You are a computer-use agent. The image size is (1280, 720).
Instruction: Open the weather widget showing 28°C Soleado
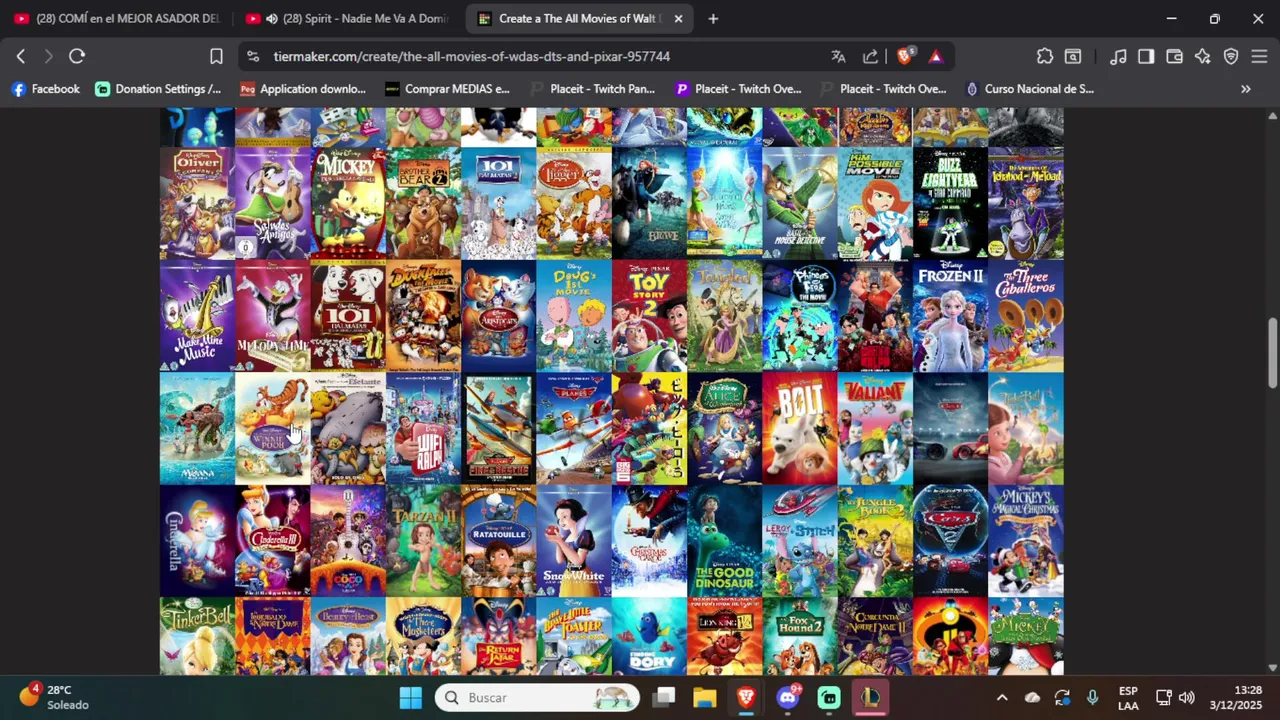tap(55, 697)
